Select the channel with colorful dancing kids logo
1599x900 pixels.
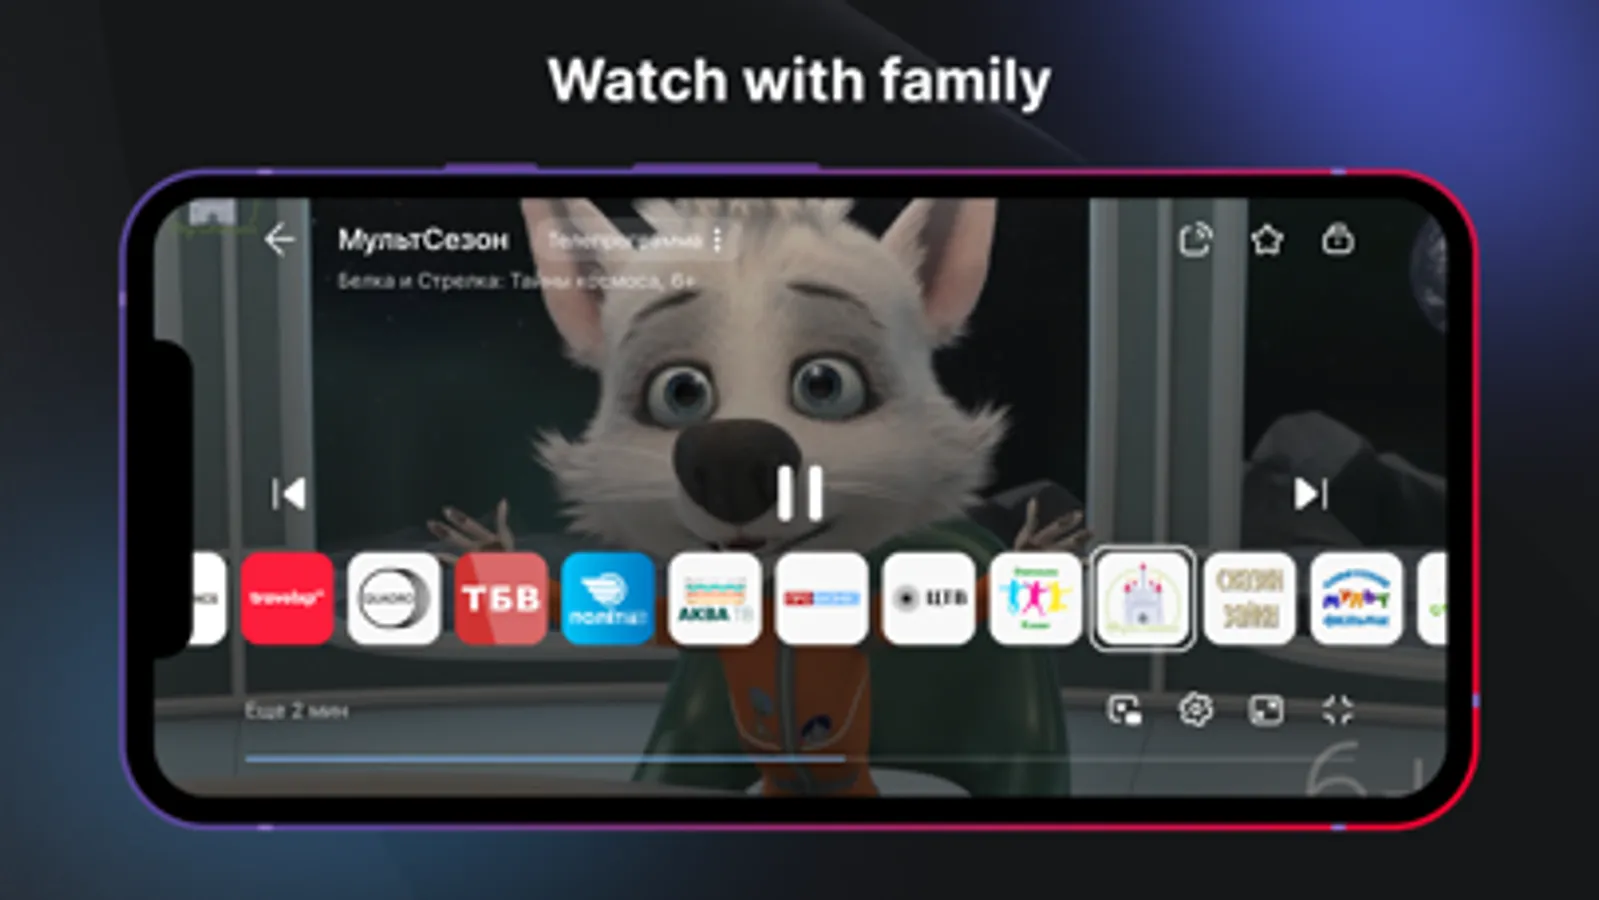click(1036, 598)
